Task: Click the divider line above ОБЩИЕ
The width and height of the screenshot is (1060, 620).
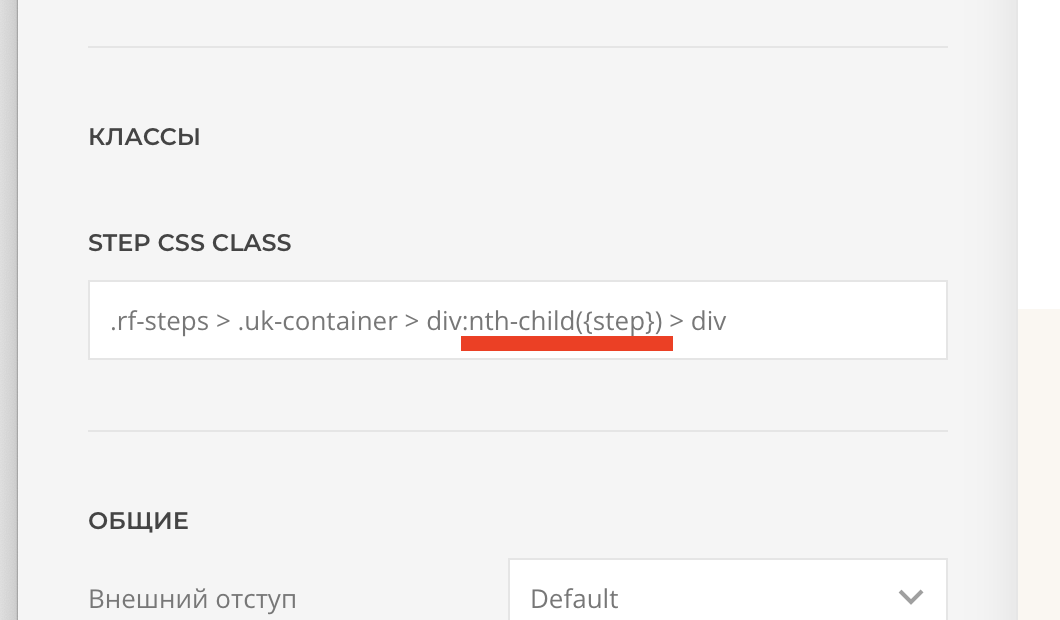Action: [x=517, y=431]
